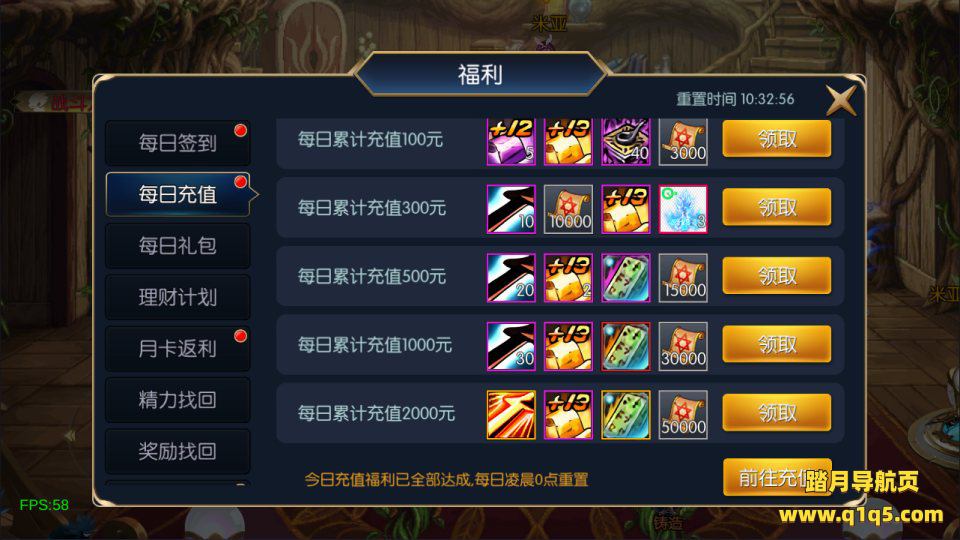Image resolution: width=960 pixels, height=540 pixels.
Task: Close the 福利 dialog with the X
Action: point(841,100)
